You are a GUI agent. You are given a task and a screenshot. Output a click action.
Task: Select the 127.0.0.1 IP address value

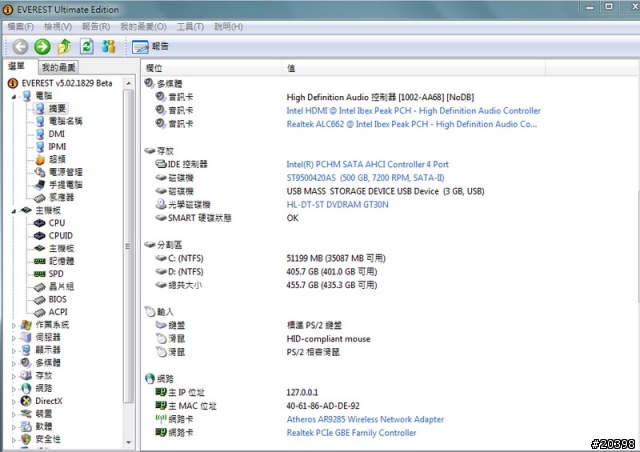(x=302, y=392)
